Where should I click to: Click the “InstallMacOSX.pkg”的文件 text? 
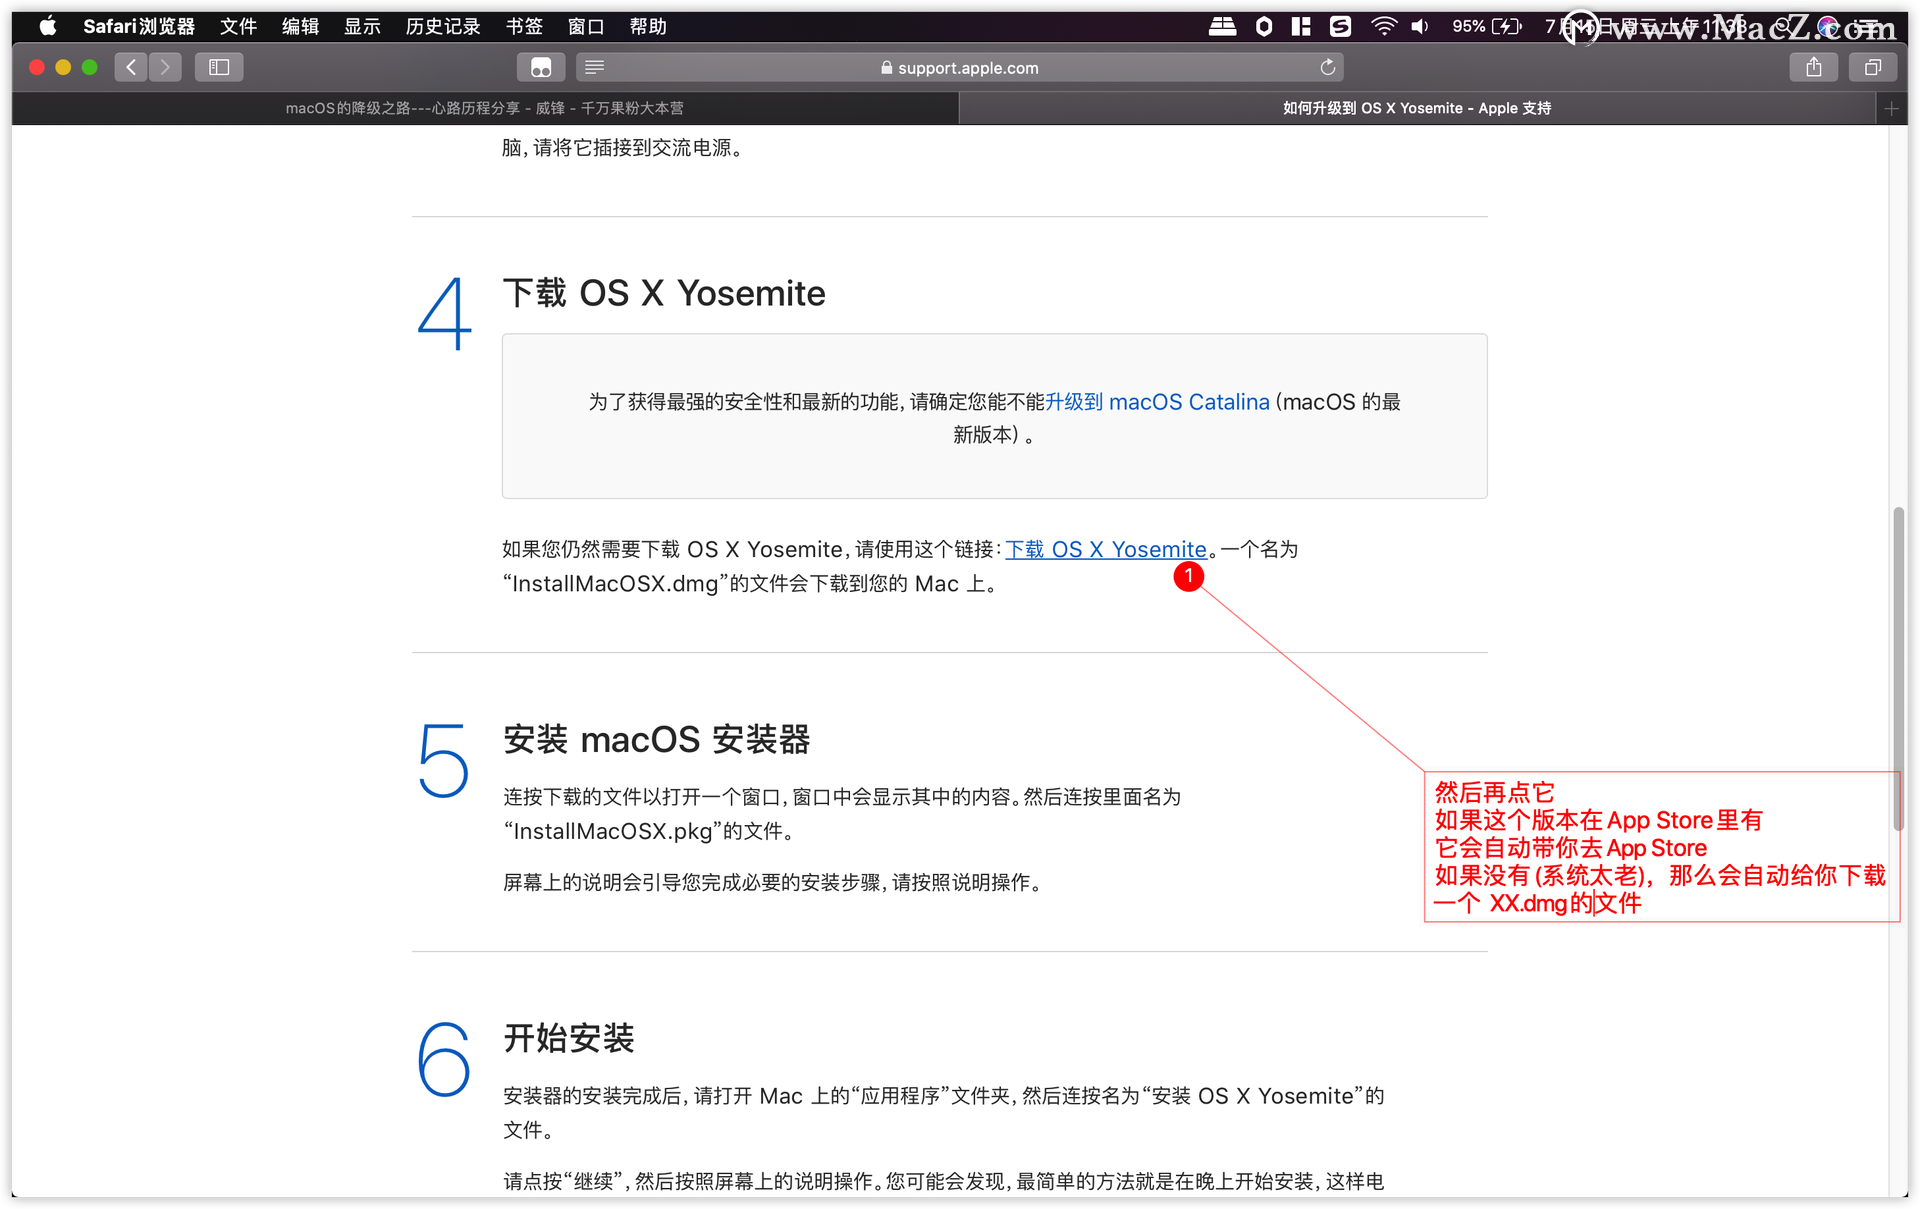649,831
